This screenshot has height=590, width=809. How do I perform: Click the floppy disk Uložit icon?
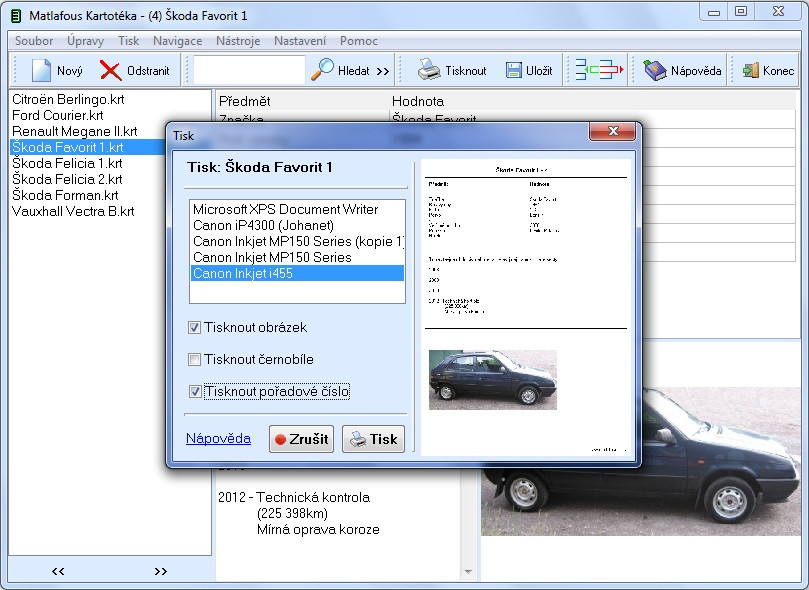coord(513,70)
